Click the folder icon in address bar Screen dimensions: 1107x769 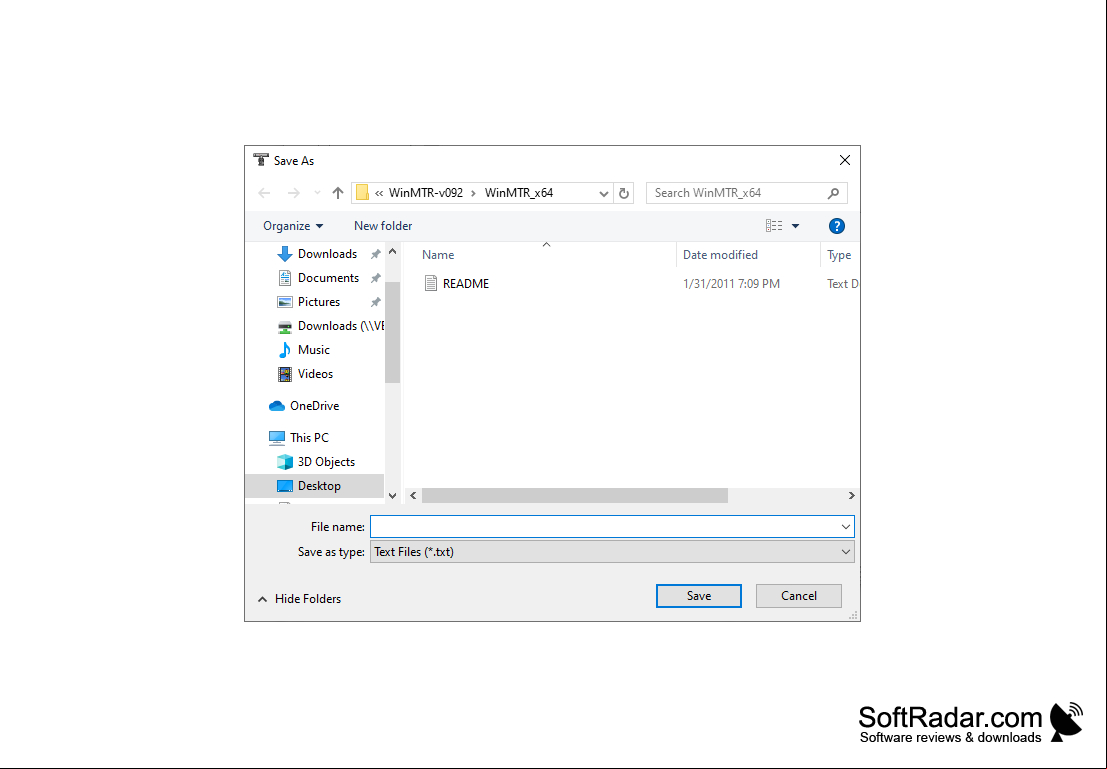coord(362,193)
